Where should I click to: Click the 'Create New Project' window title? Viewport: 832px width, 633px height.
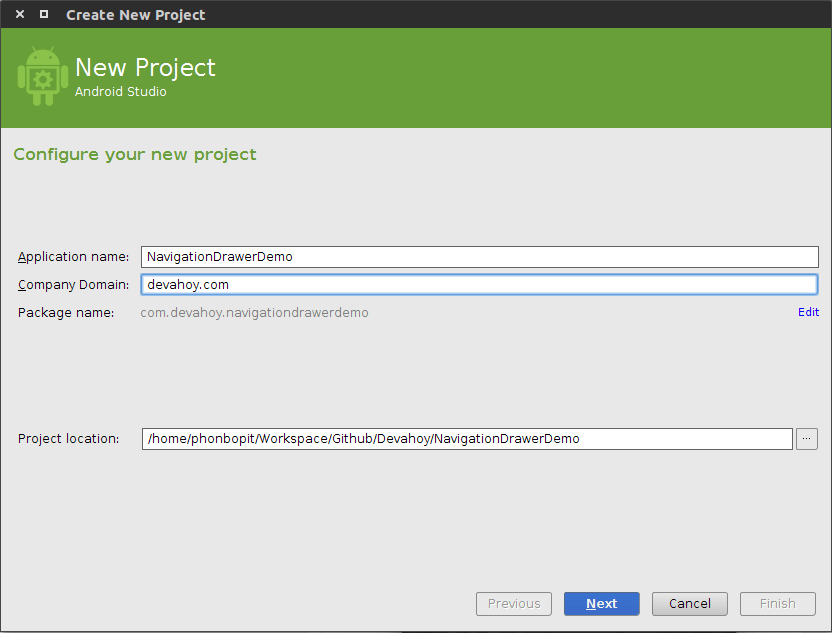tap(135, 15)
